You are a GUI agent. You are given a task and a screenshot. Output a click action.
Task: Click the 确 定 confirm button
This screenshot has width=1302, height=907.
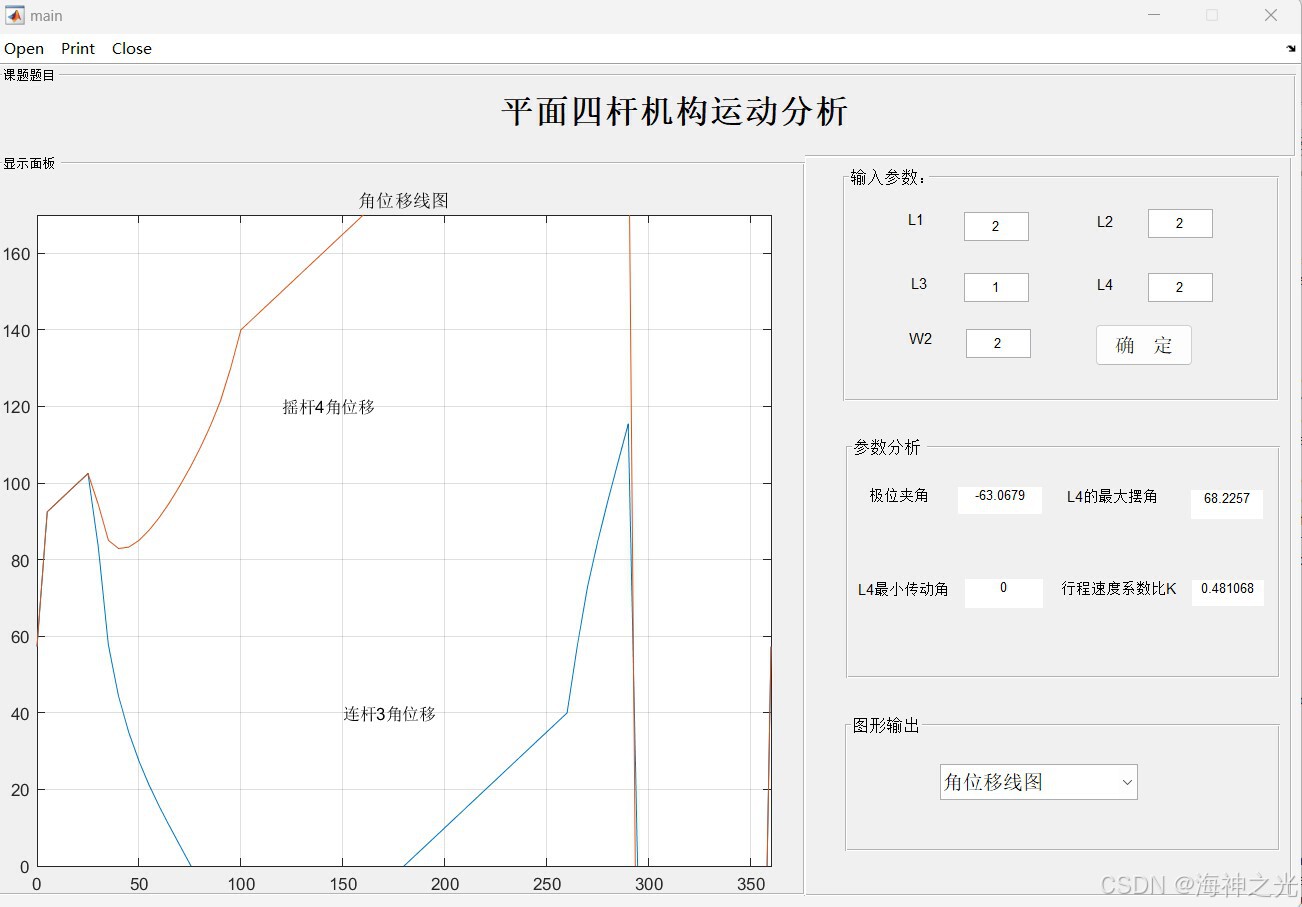1144,345
